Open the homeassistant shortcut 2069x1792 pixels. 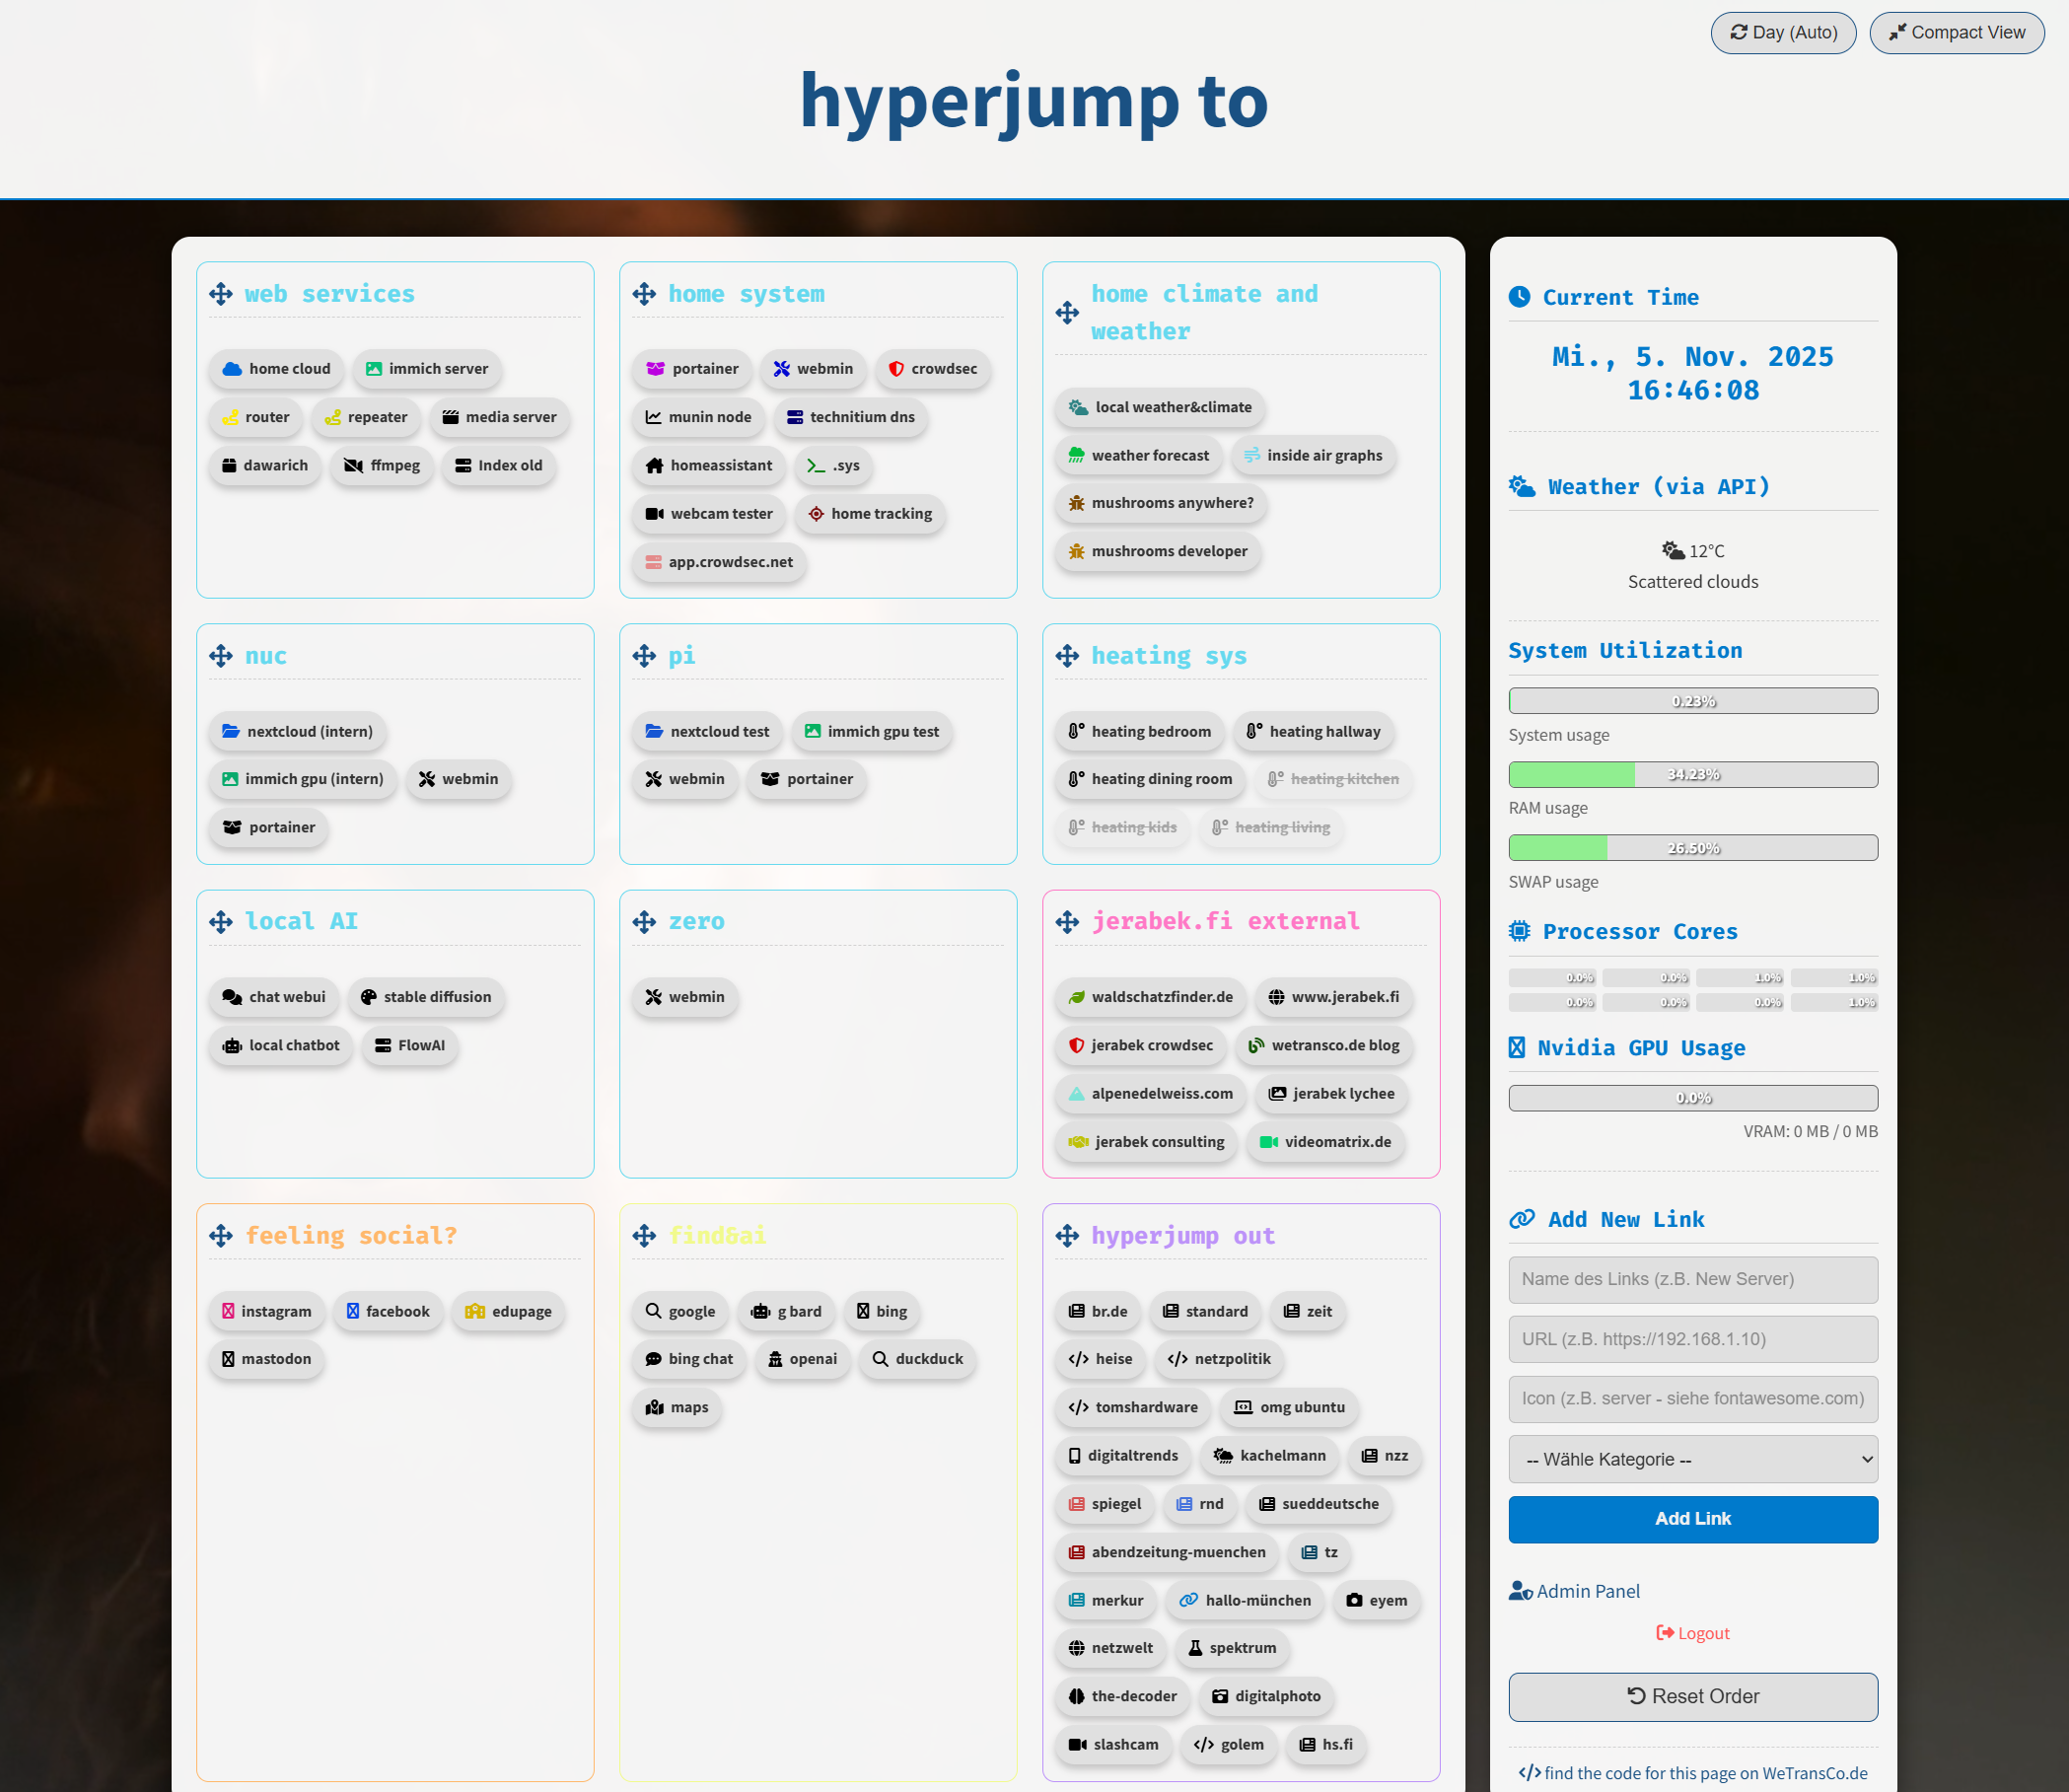tap(709, 465)
